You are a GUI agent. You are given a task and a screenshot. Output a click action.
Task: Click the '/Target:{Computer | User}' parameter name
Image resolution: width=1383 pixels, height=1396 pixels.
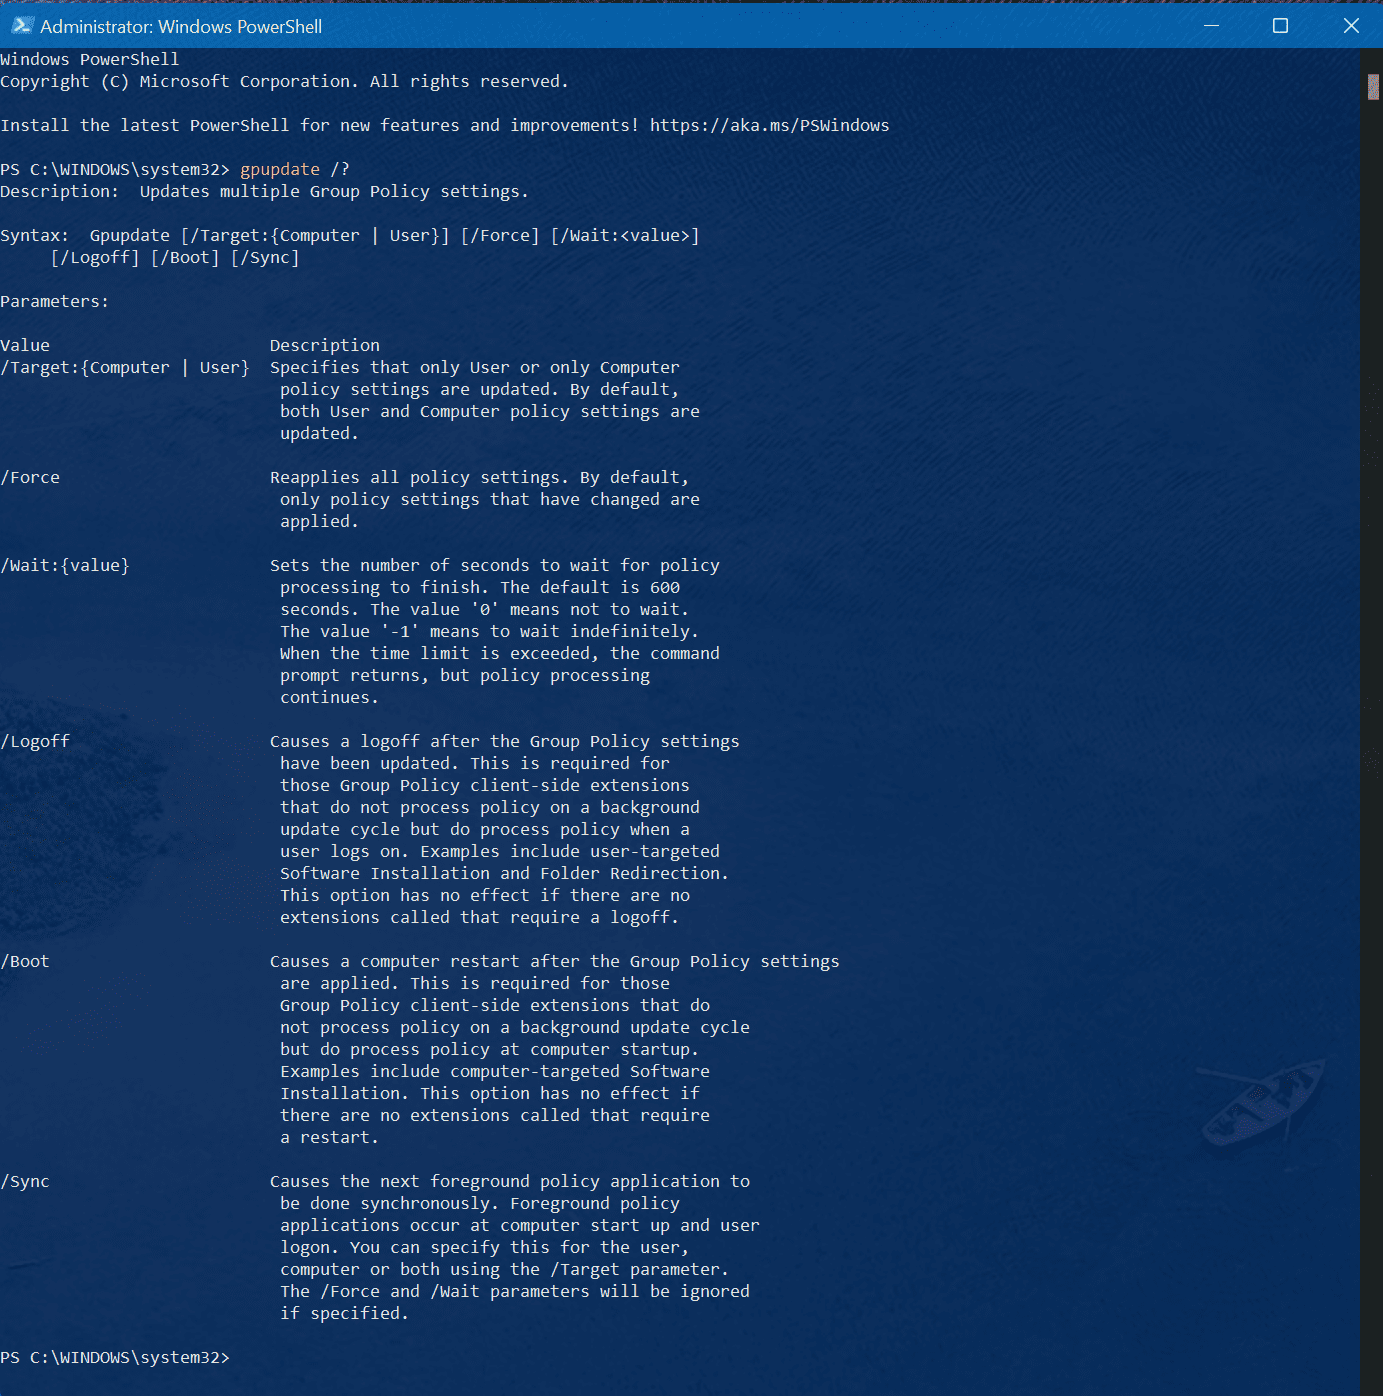click(125, 367)
